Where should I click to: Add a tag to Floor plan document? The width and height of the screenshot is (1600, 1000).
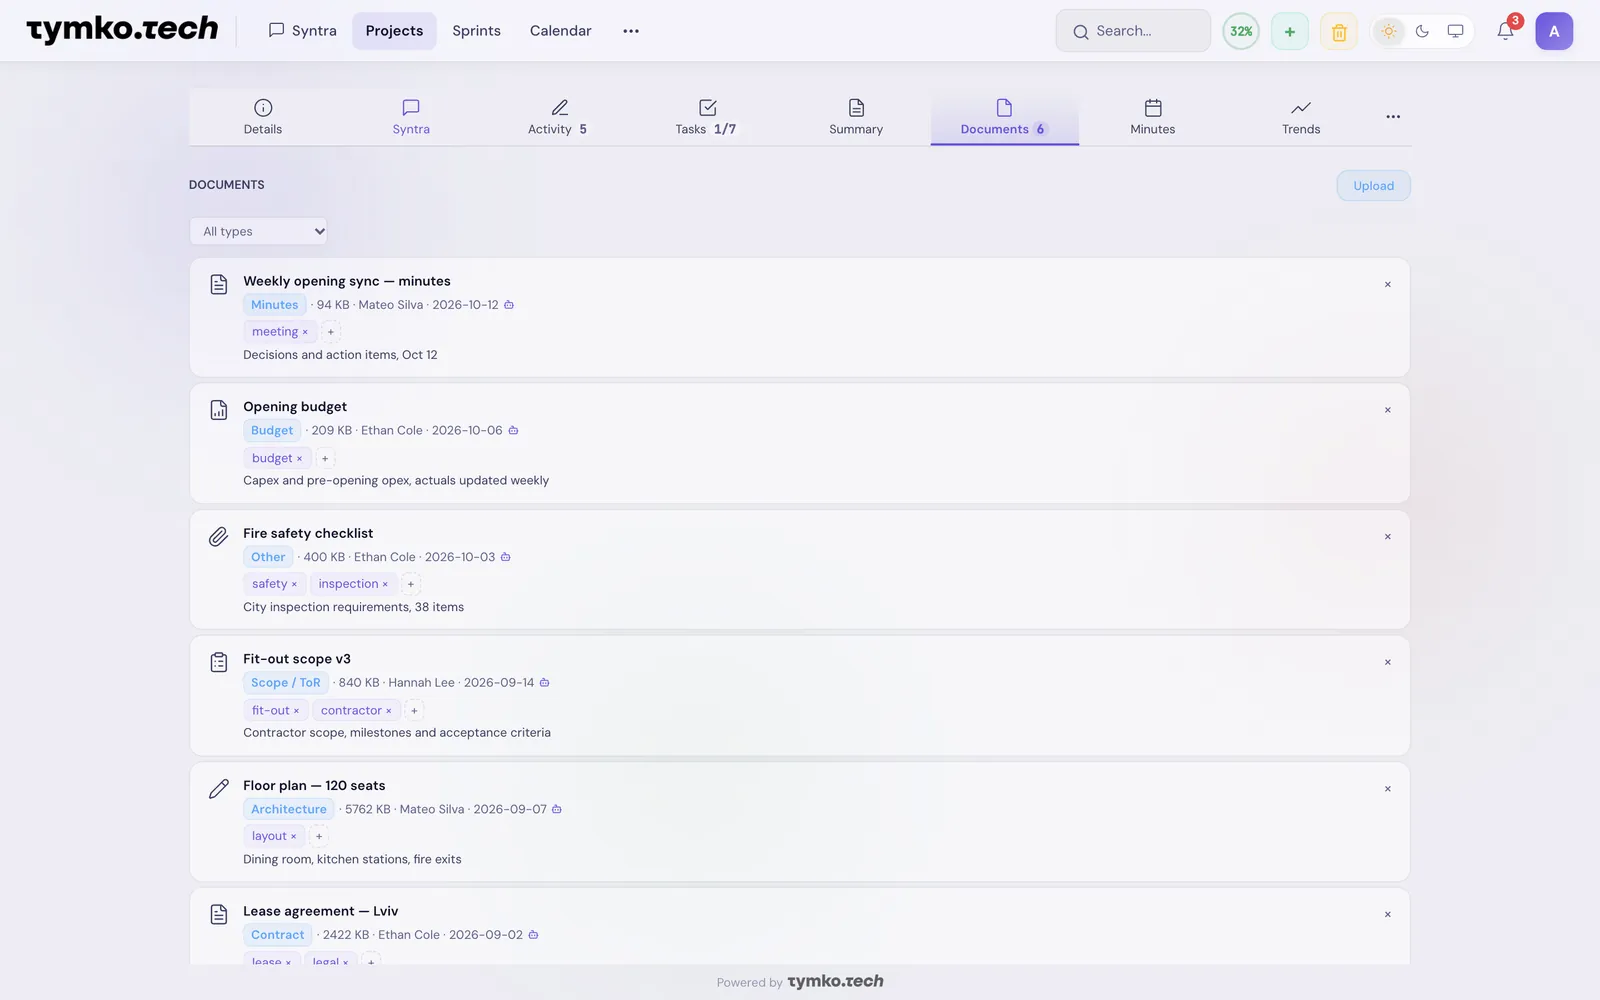[x=319, y=836]
